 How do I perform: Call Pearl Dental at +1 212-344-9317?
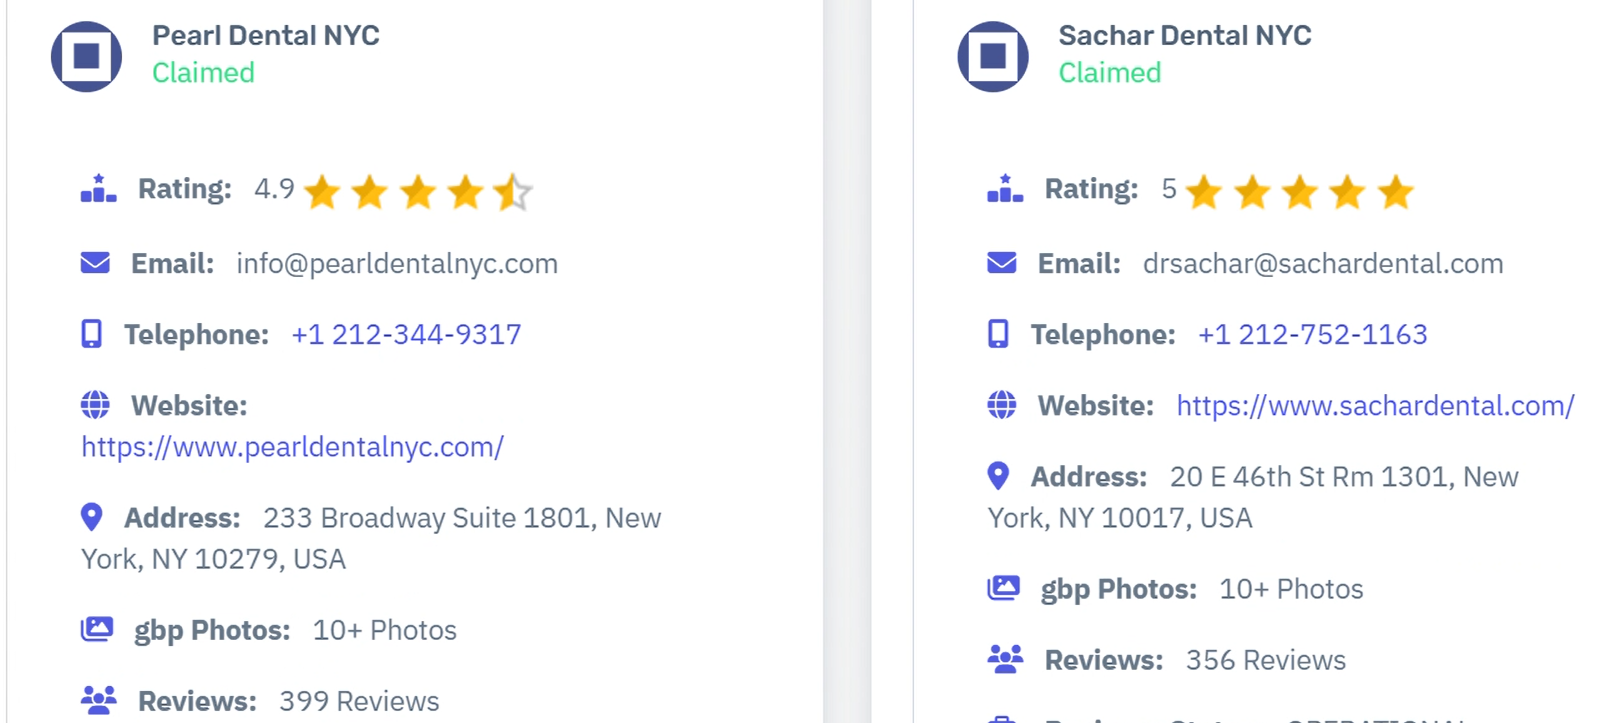[406, 334]
